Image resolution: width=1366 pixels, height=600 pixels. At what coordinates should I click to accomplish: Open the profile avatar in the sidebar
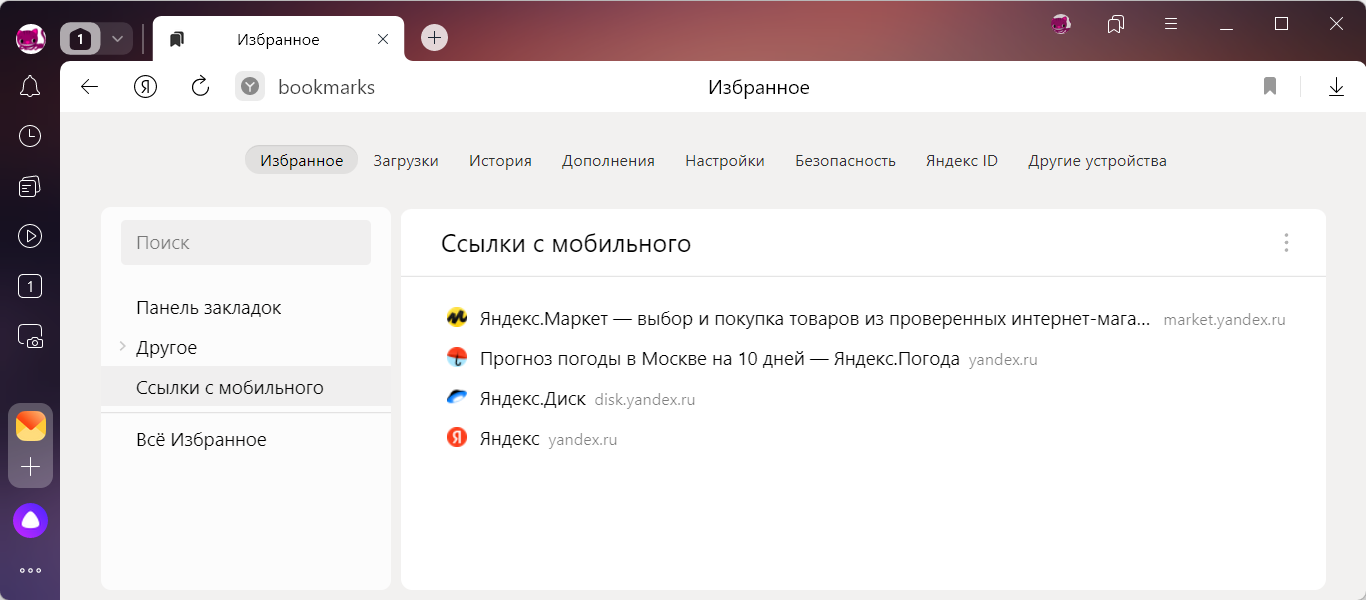[x=30, y=39]
